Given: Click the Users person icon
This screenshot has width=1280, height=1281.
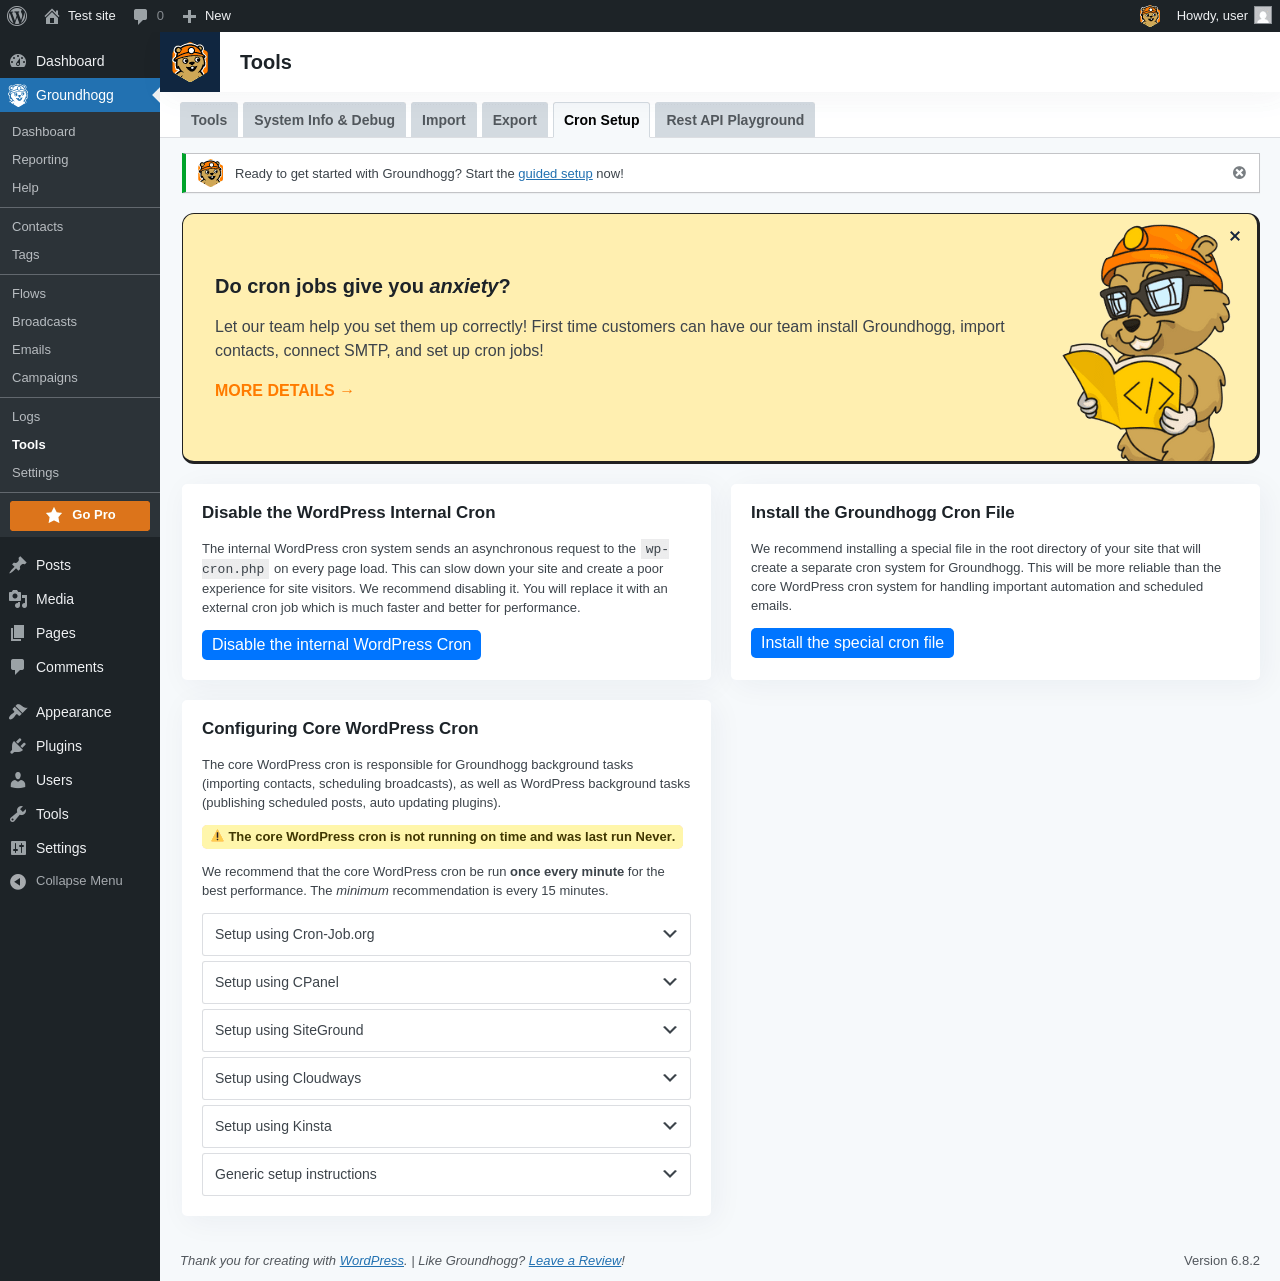Looking at the screenshot, I should 18,780.
